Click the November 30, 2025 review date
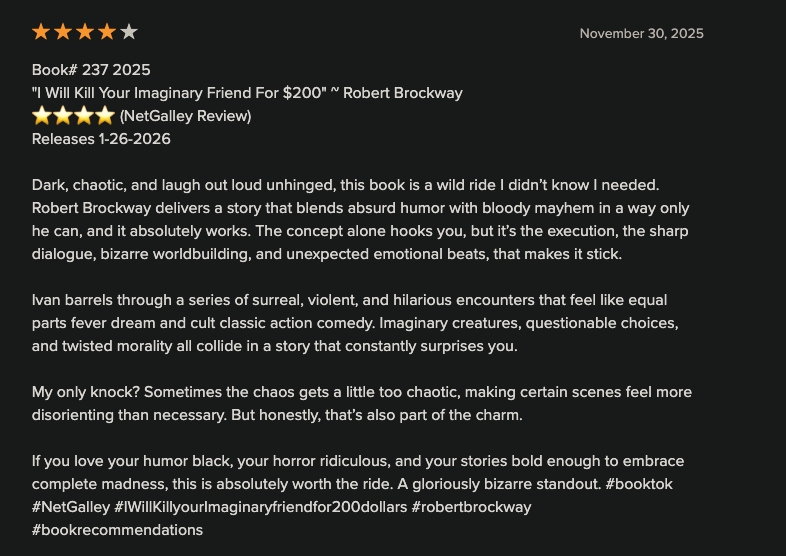Viewport: 786px width, 556px height. (641, 33)
